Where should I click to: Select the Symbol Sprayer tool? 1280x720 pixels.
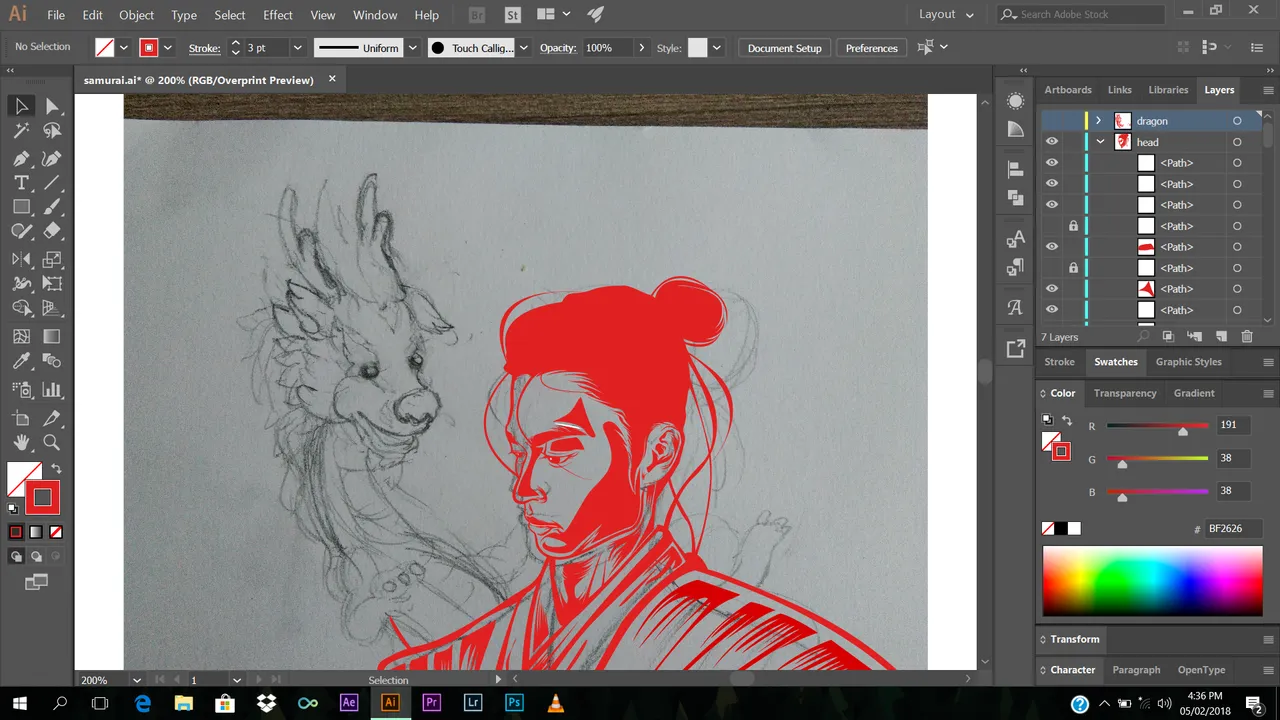pyautogui.click(x=21, y=390)
